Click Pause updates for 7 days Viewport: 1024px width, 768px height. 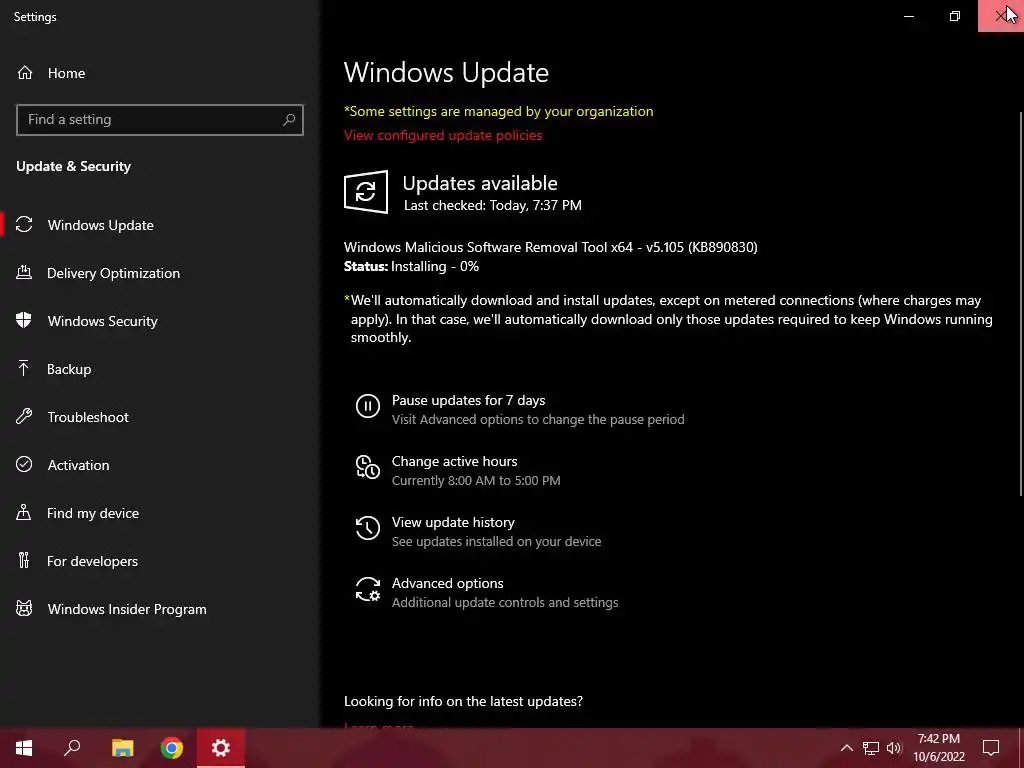[468, 400]
